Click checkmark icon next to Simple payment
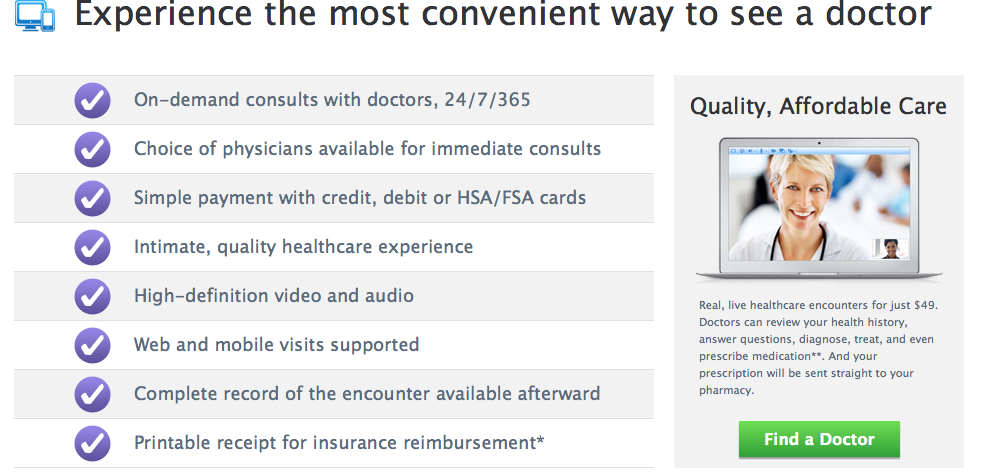998x472 pixels. [x=92, y=198]
